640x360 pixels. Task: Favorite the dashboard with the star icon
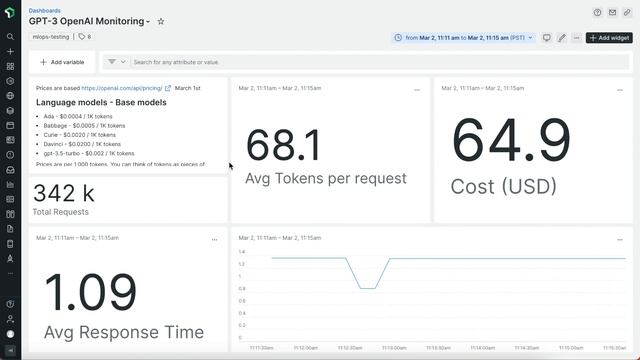coord(161,21)
